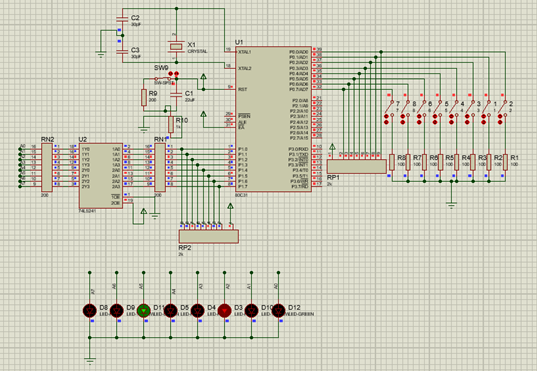Click the C1 capacitor
537x371 pixels.
(176, 94)
